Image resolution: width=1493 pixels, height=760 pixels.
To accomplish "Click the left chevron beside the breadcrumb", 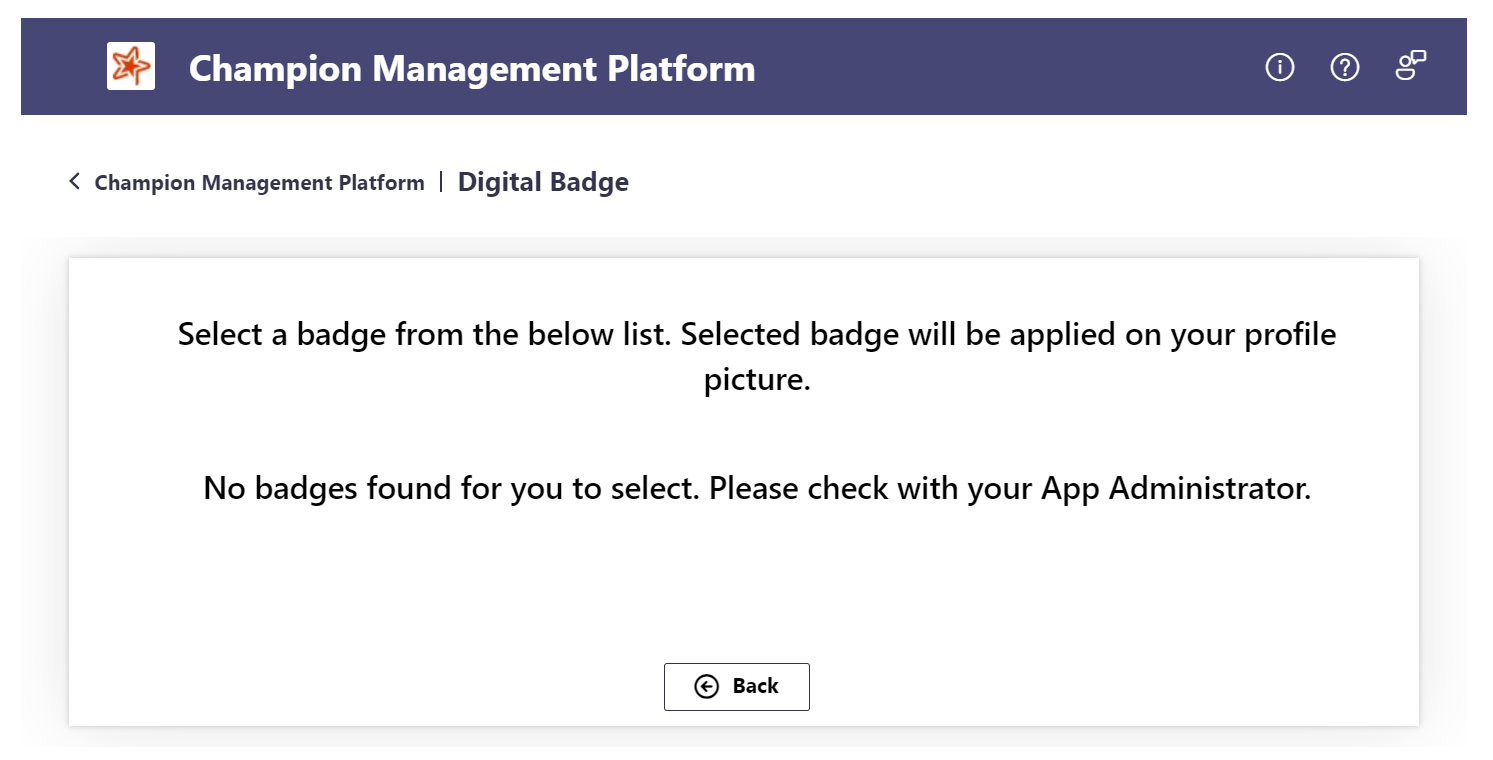I will pos(73,181).
